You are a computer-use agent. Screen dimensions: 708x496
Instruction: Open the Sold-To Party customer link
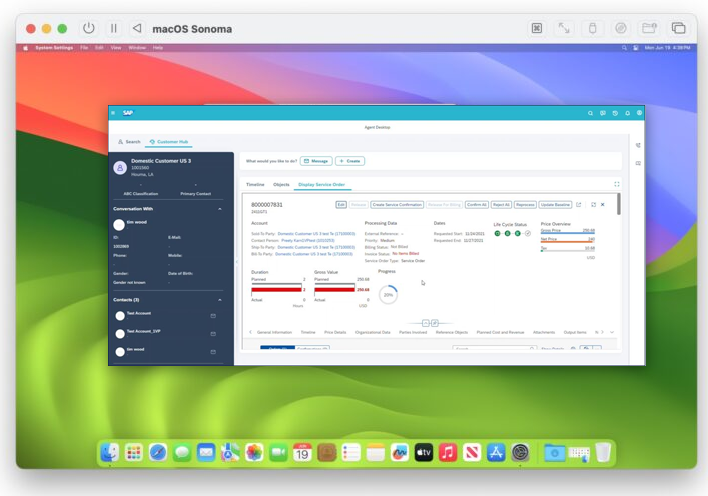(x=316, y=234)
